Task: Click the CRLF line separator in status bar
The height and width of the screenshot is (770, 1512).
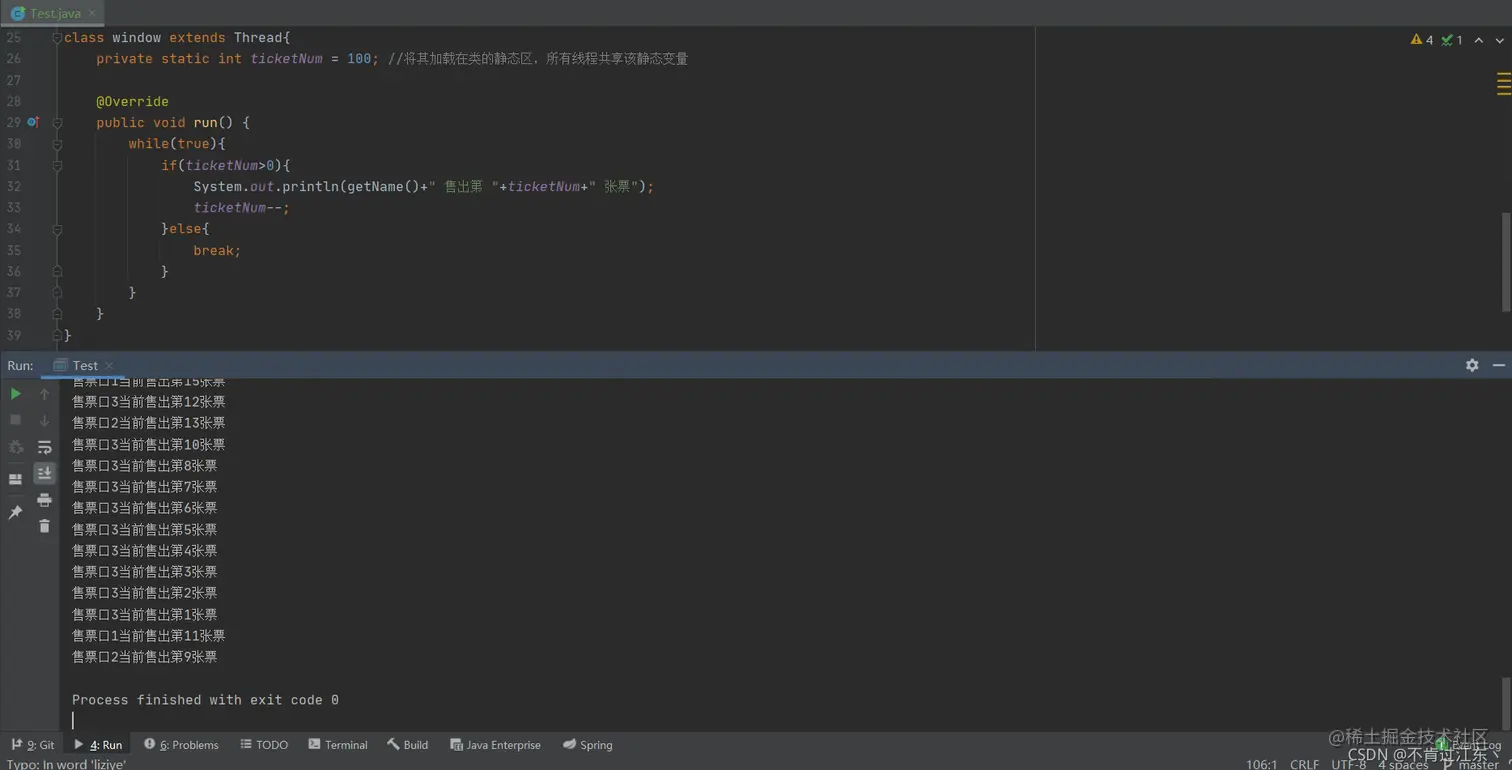Action: 1304,764
